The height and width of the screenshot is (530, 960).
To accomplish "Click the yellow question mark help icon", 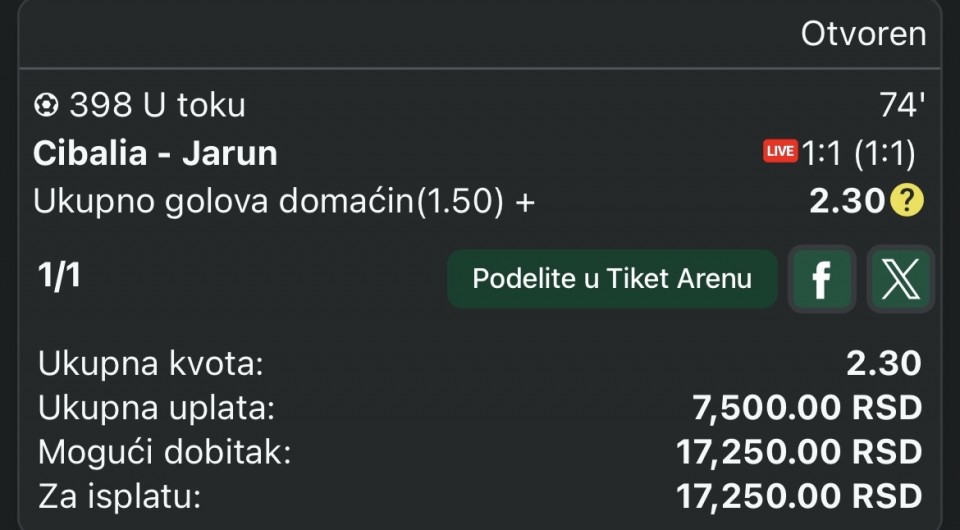I will [906, 202].
